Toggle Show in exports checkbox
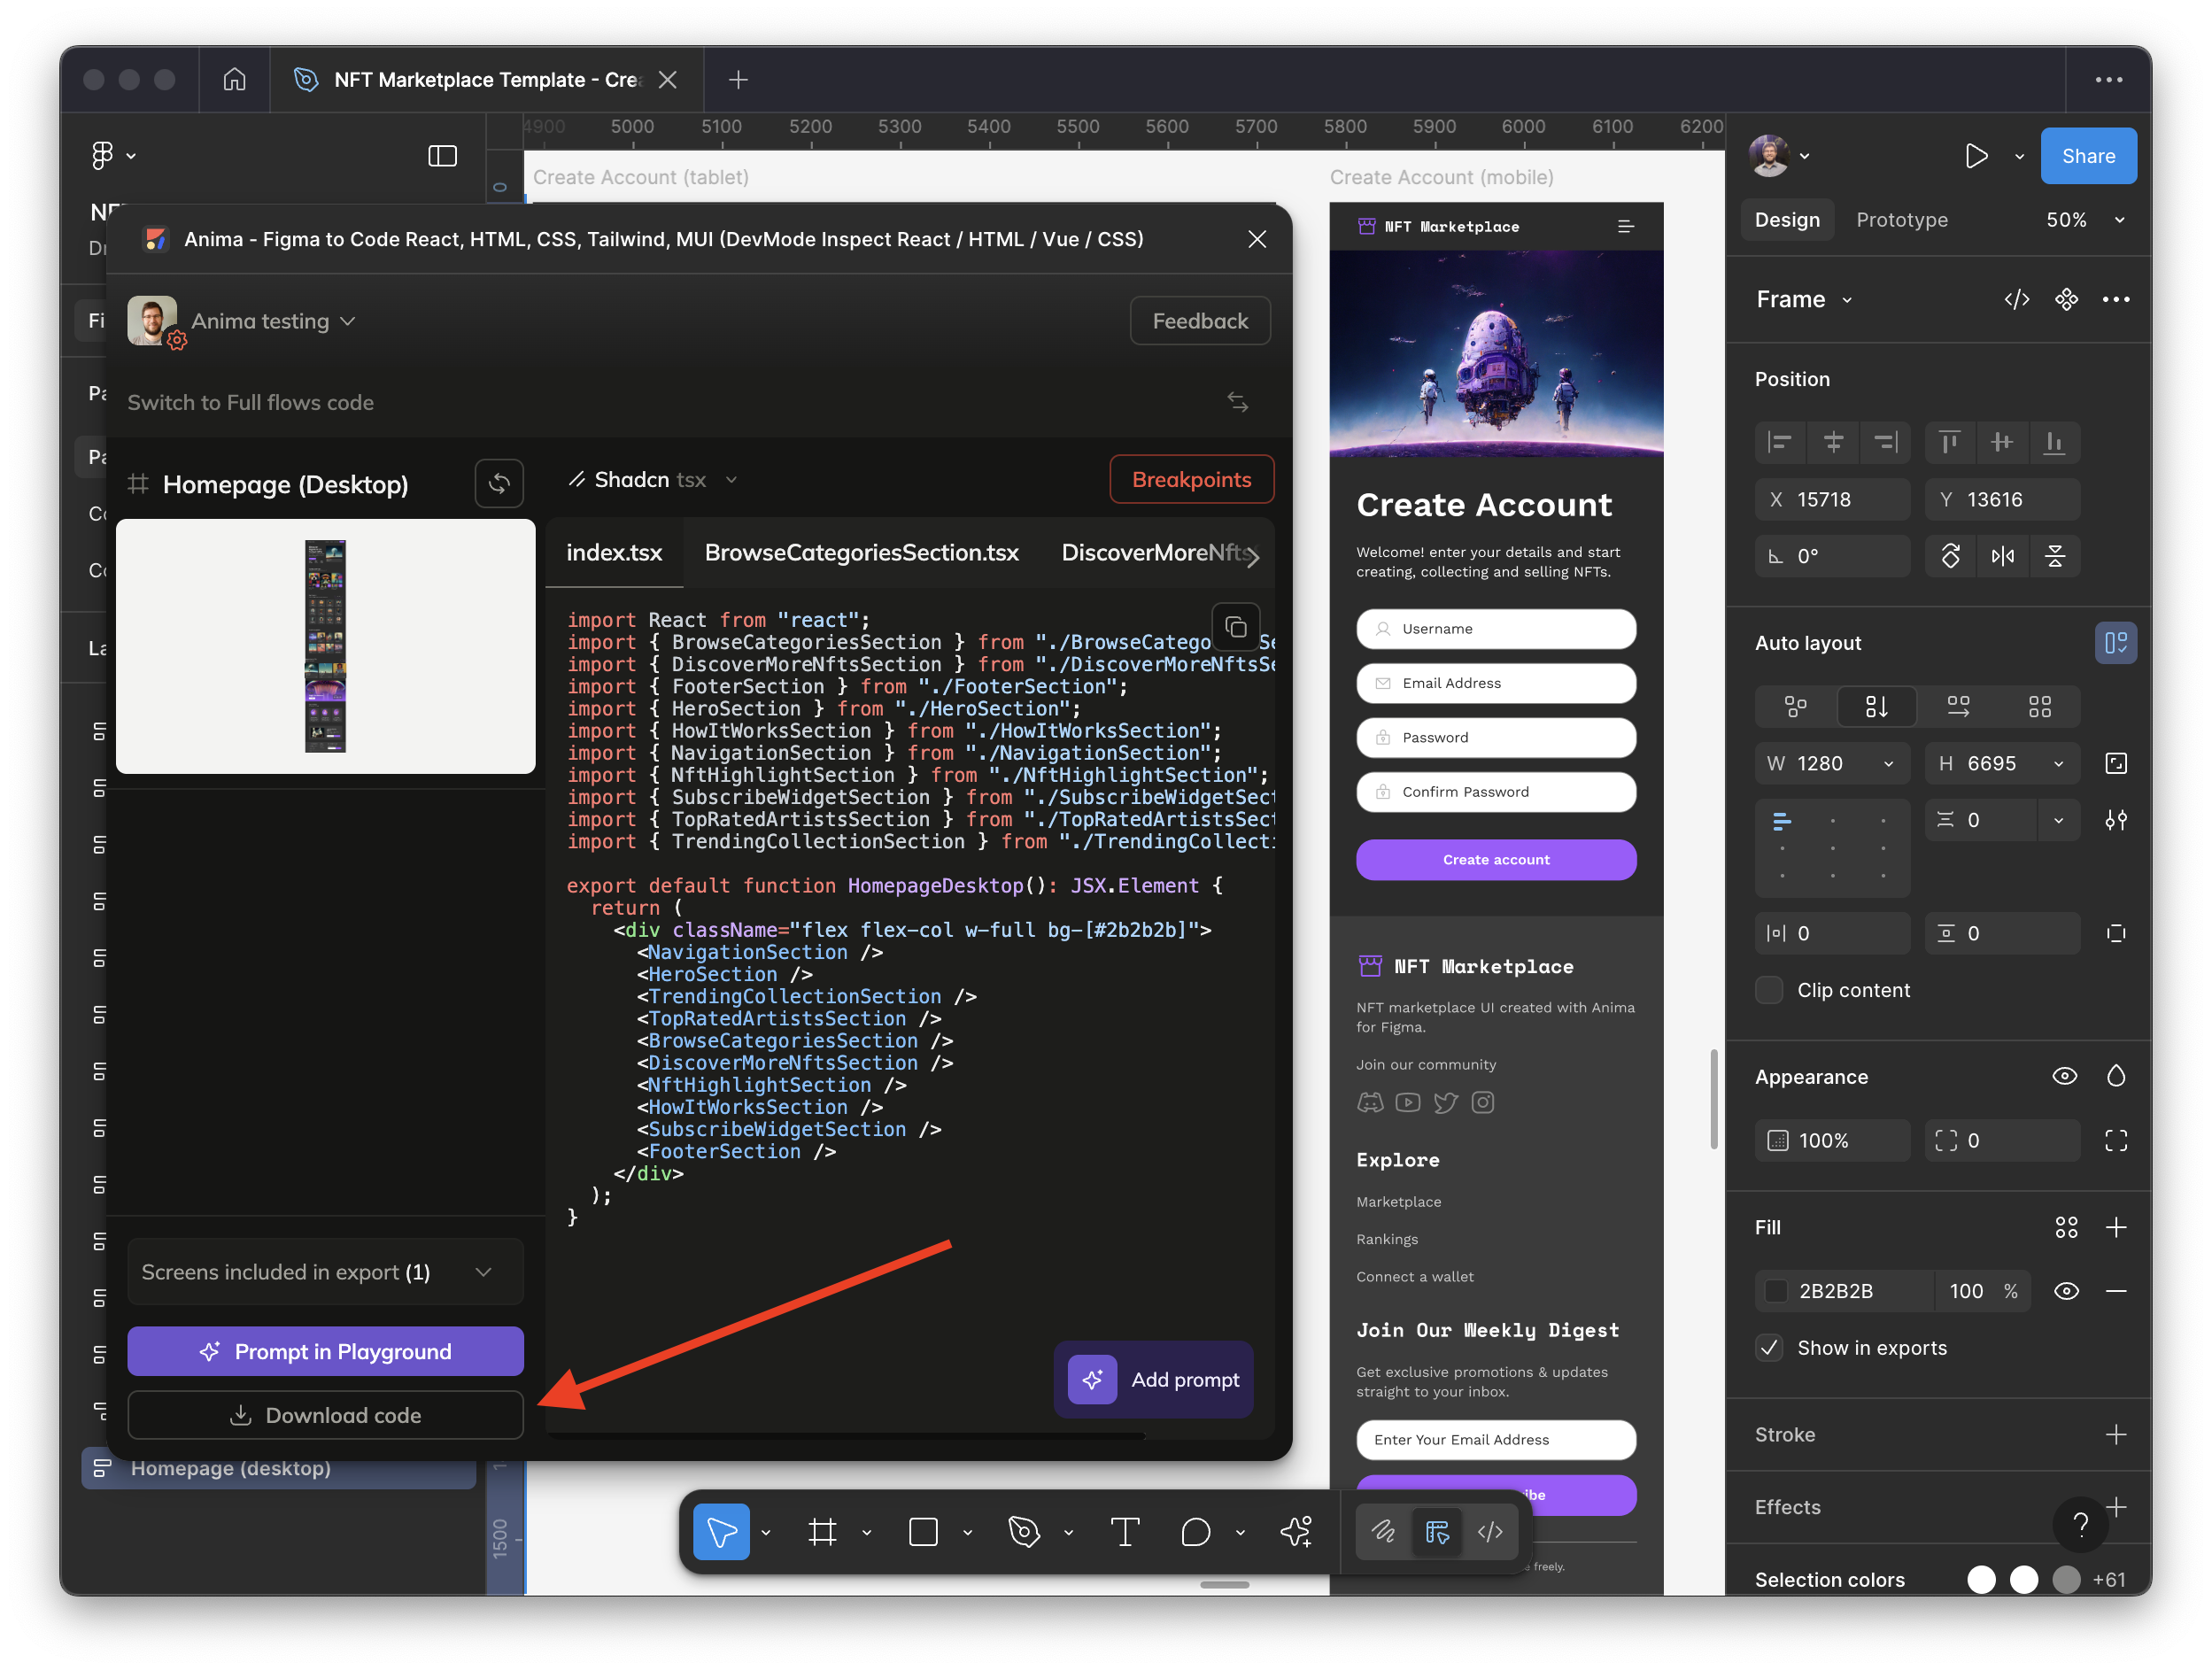 pos(1769,1348)
